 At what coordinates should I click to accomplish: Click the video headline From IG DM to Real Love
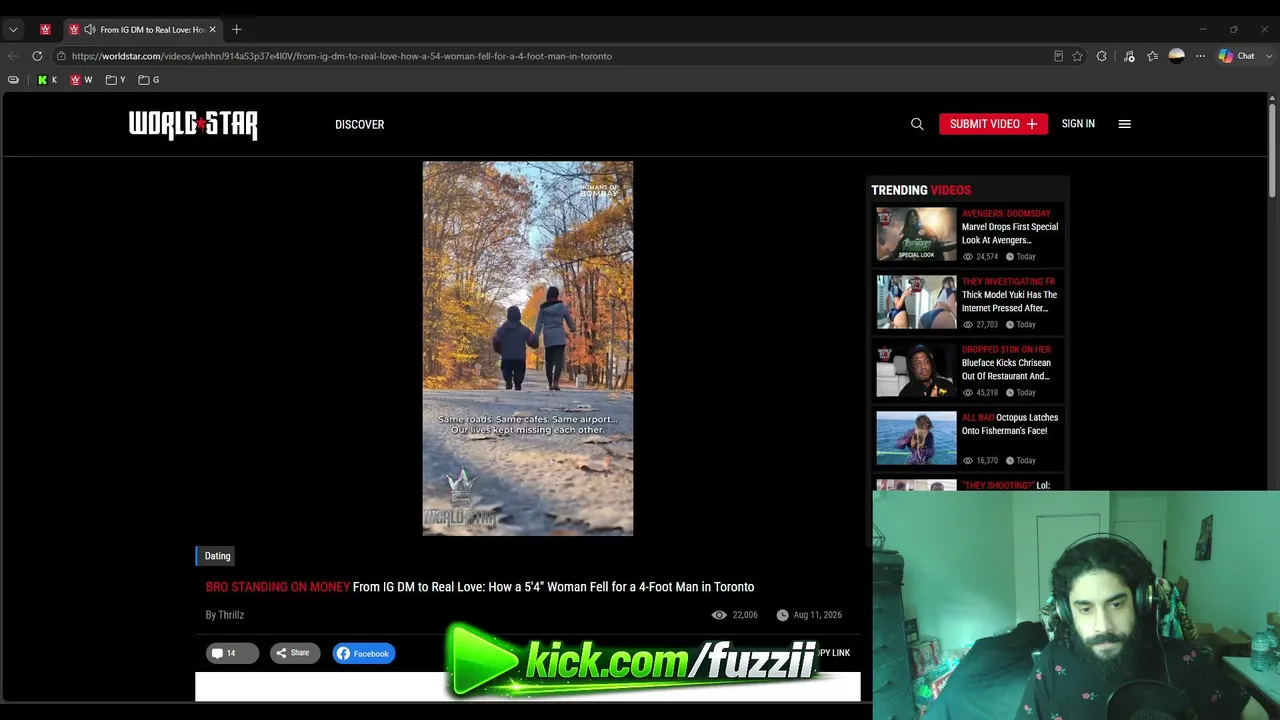[x=553, y=587]
